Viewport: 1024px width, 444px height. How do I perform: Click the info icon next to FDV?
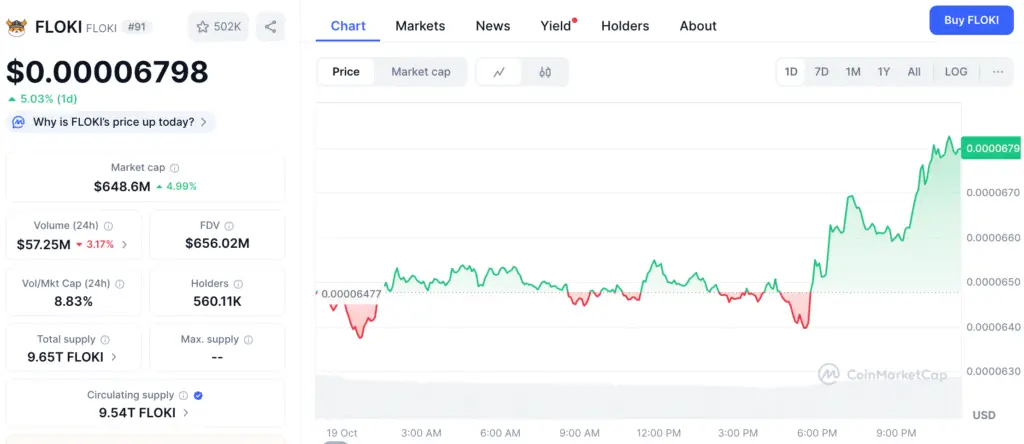click(238, 226)
